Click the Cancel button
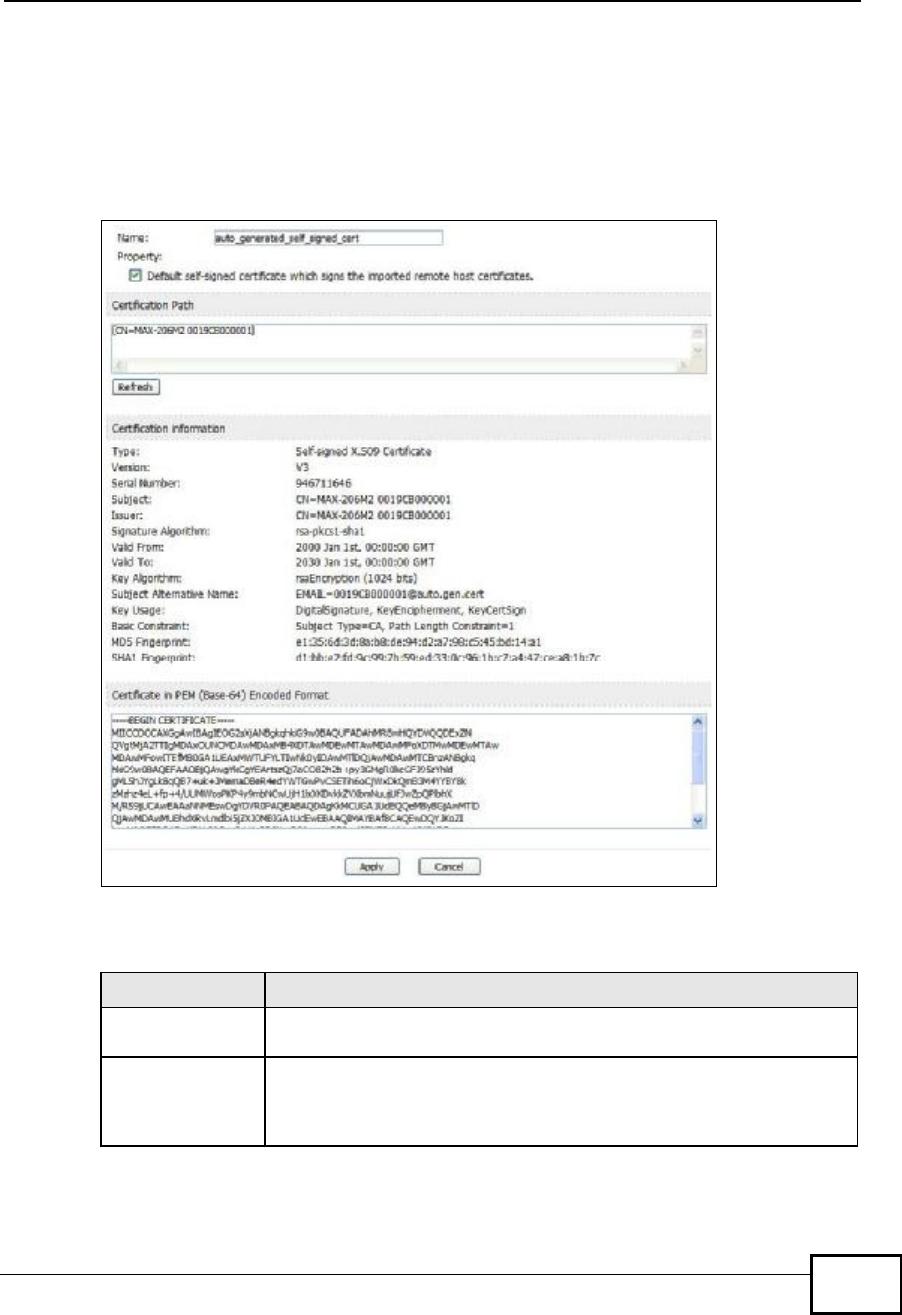Viewport: 902px width, 1315px height. pos(448,866)
